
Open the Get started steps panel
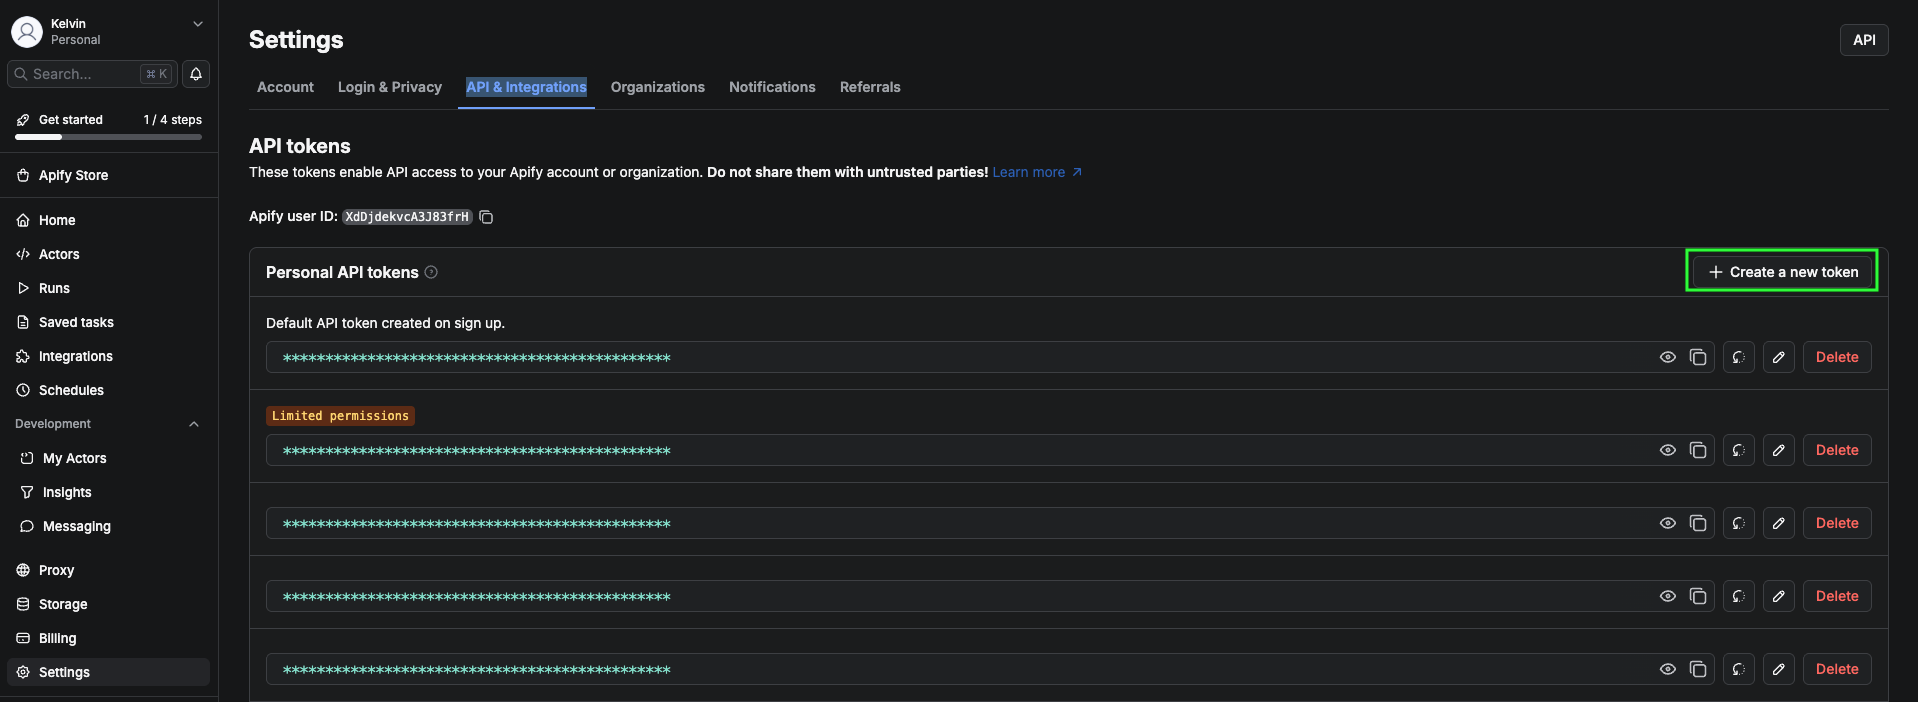click(109, 120)
